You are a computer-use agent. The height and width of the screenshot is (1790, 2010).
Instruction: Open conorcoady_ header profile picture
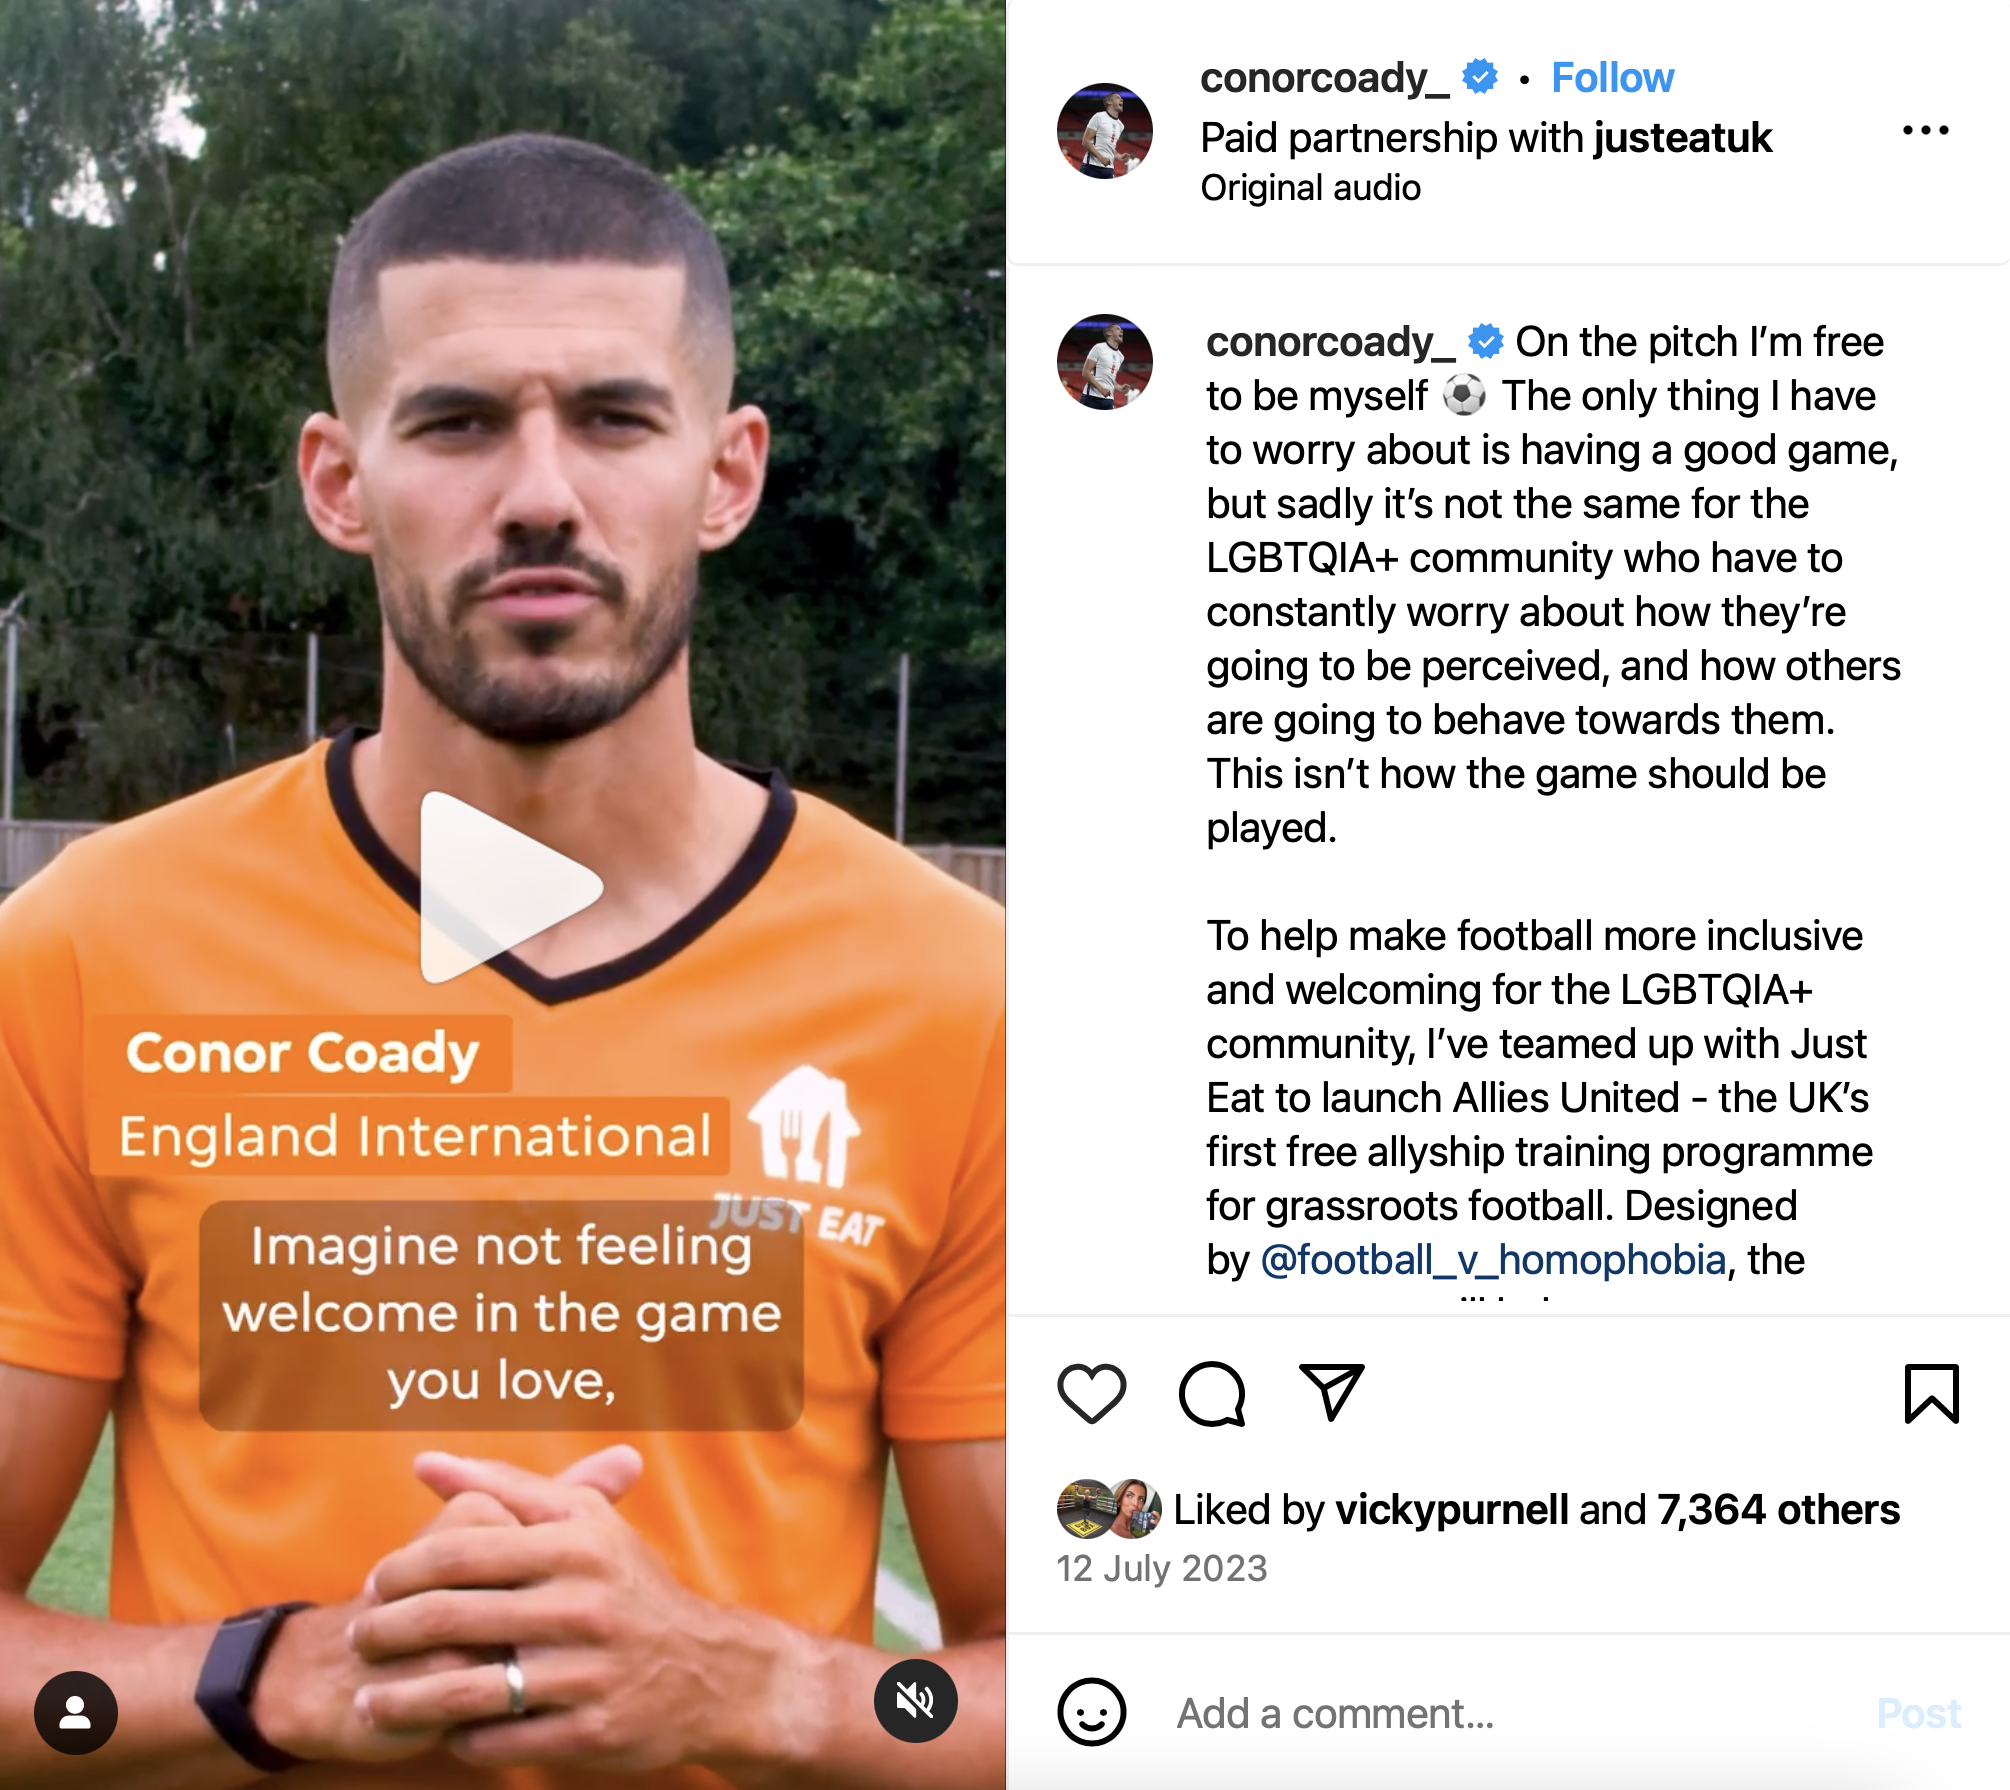pos(1104,131)
